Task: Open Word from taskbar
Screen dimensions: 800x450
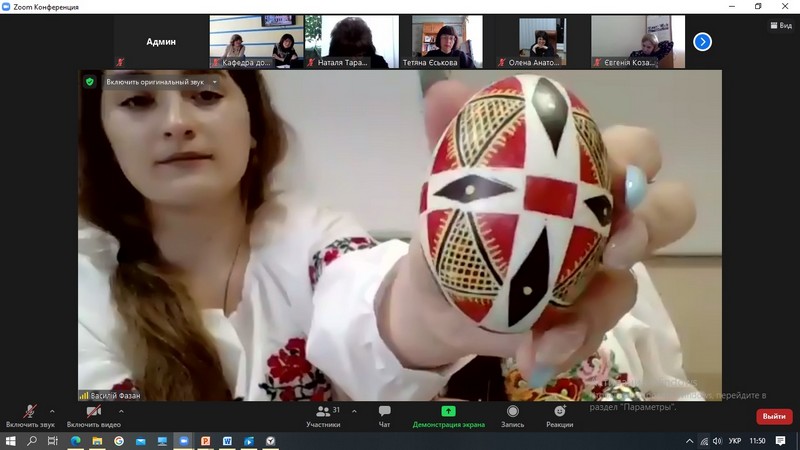Action: 227,441
